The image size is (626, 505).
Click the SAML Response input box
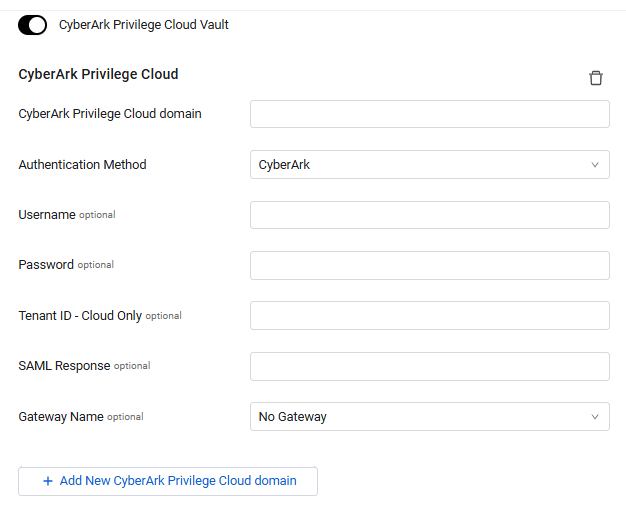coord(429,366)
